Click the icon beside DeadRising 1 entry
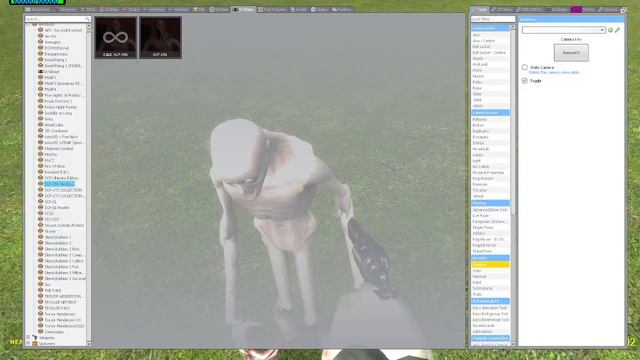Screen dimensions: 640x360 coord(40,60)
